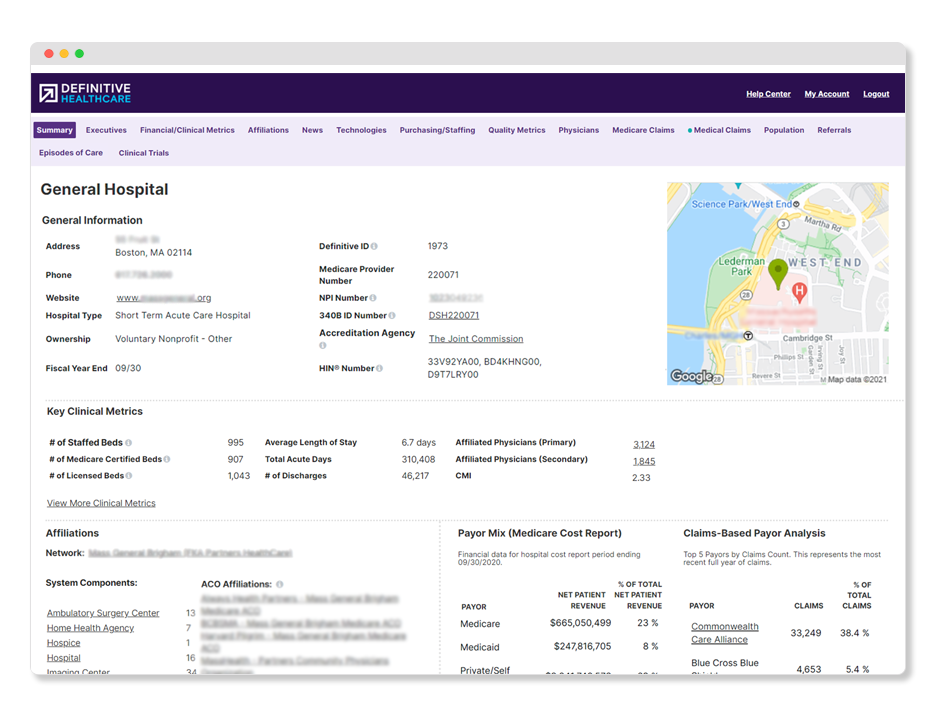Click the Logout link
The width and height of the screenshot is (940, 720).
[x=876, y=94]
